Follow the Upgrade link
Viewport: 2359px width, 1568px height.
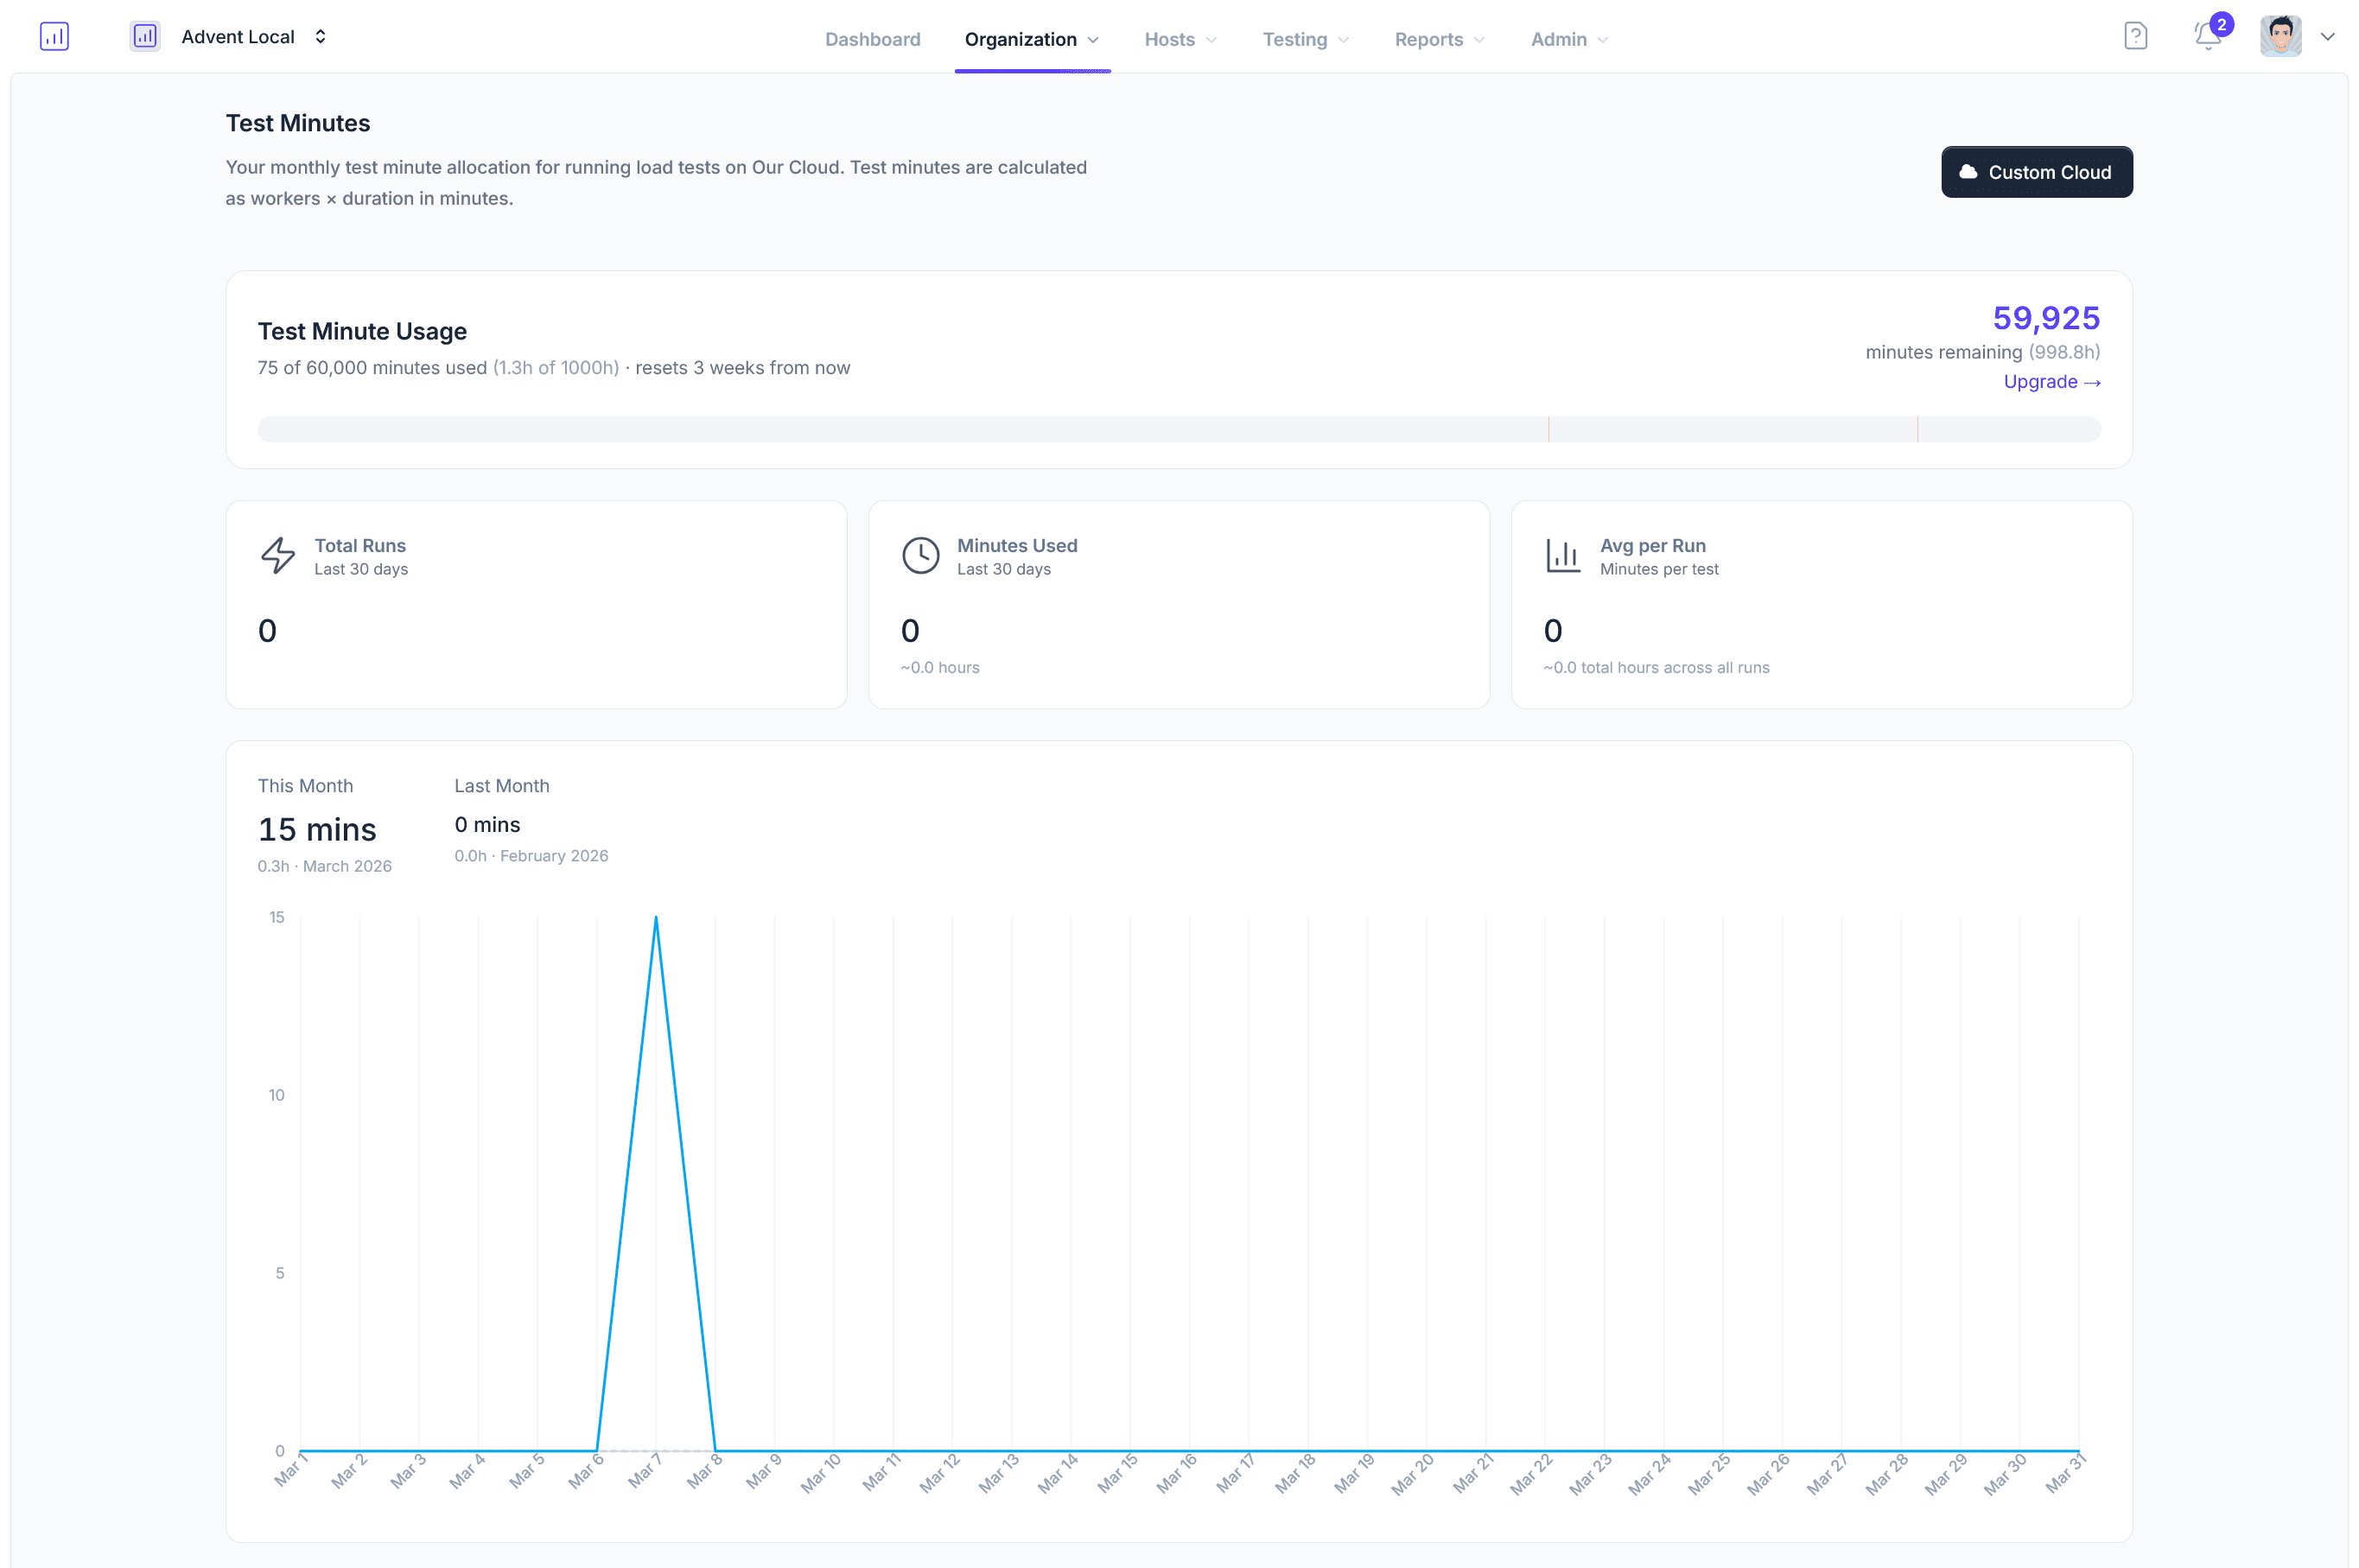[2051, 382]
